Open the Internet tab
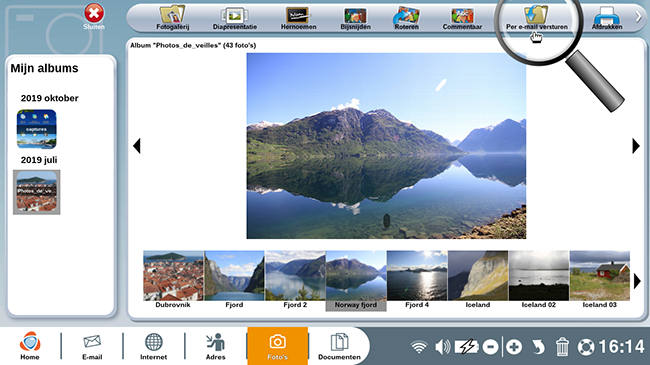650x365 pixels. tap(153, 346)
